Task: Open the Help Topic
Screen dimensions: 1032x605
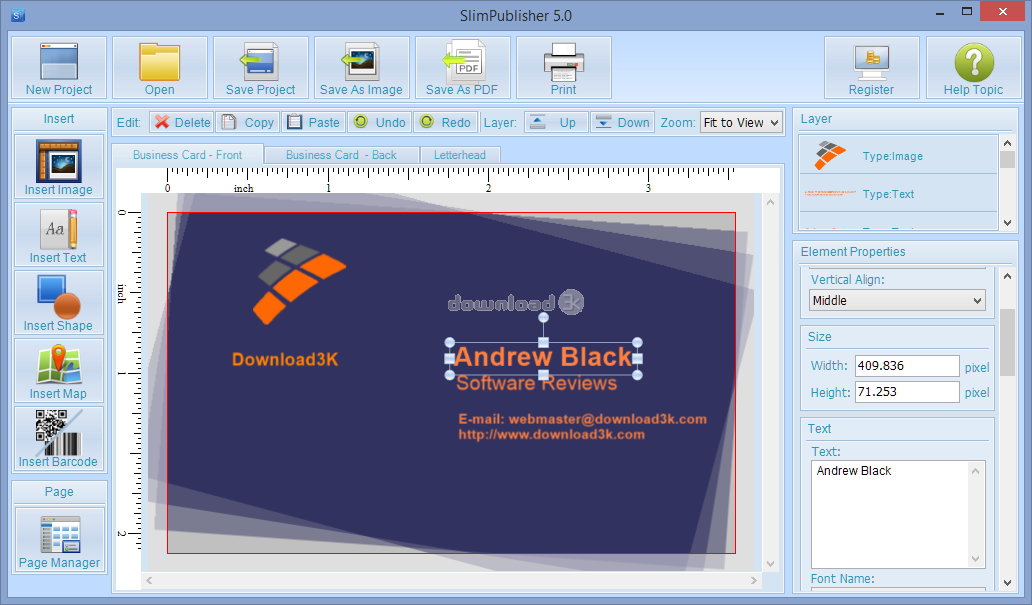Action: pyautogui.click(x=973, y=68)
